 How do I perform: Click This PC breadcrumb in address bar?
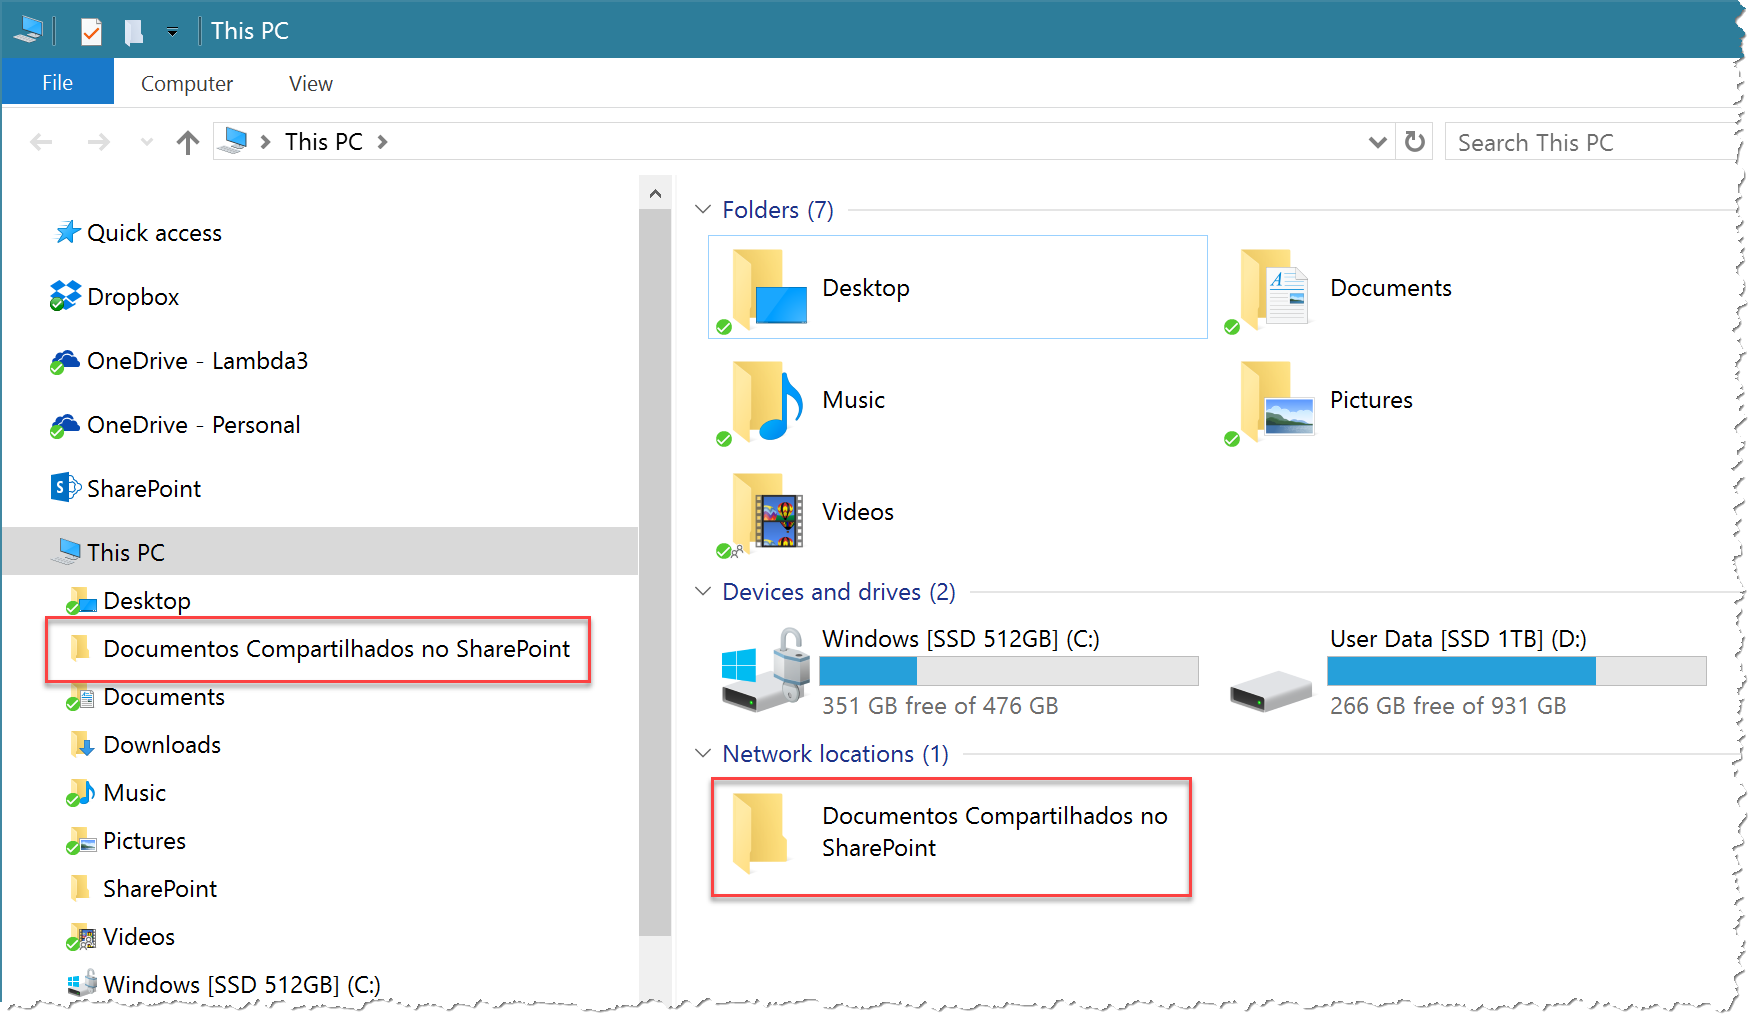324,142
